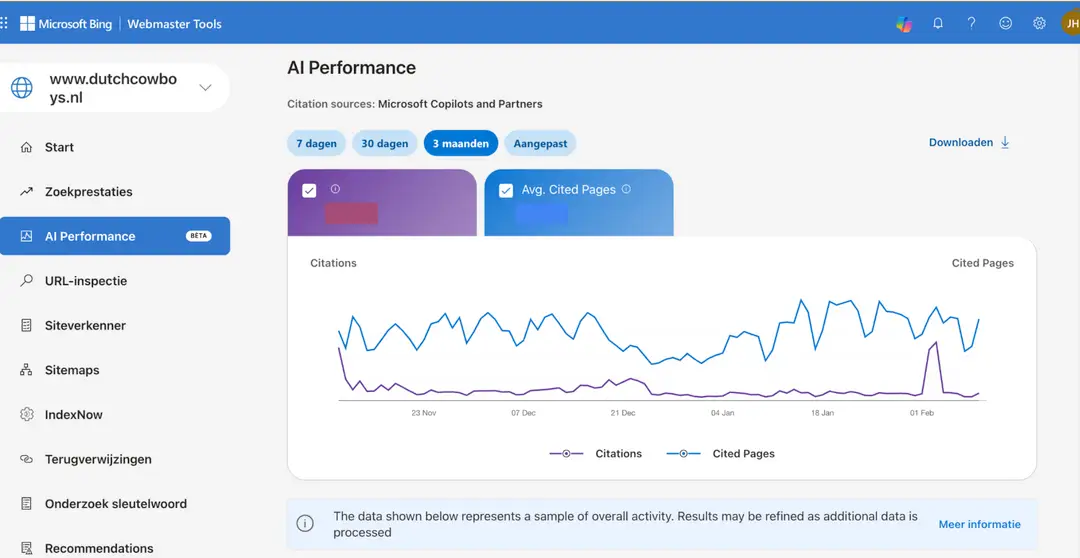Viewport: 1080px width, 558px height.
Task: Click the 18 Jan axis label
Action: (x=822, y=413)
